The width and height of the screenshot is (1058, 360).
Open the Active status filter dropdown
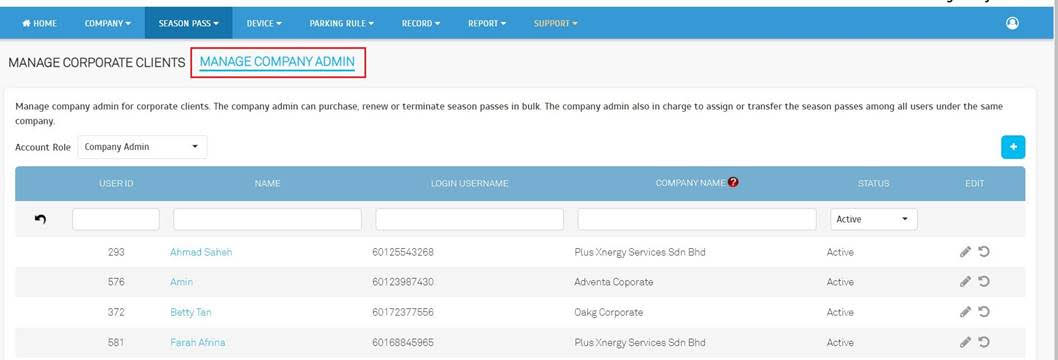pyautogui.click(x=874, y=219)
